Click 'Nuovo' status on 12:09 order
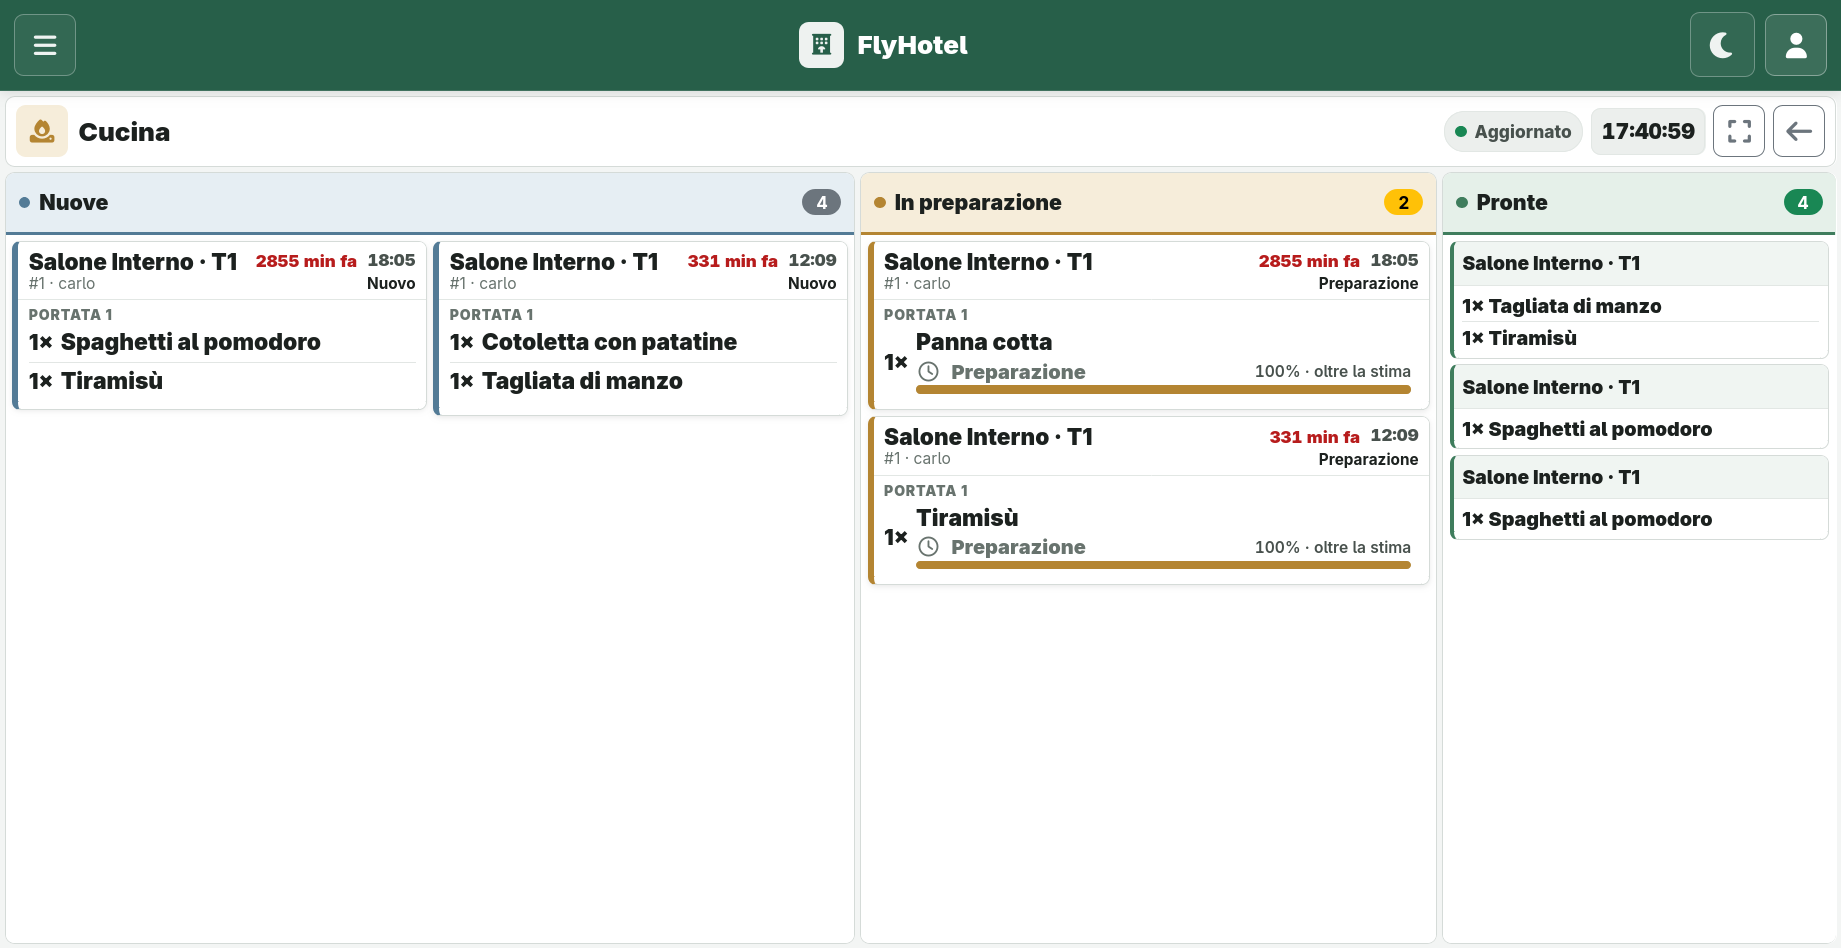1842x948 pixels. point(812,283)
